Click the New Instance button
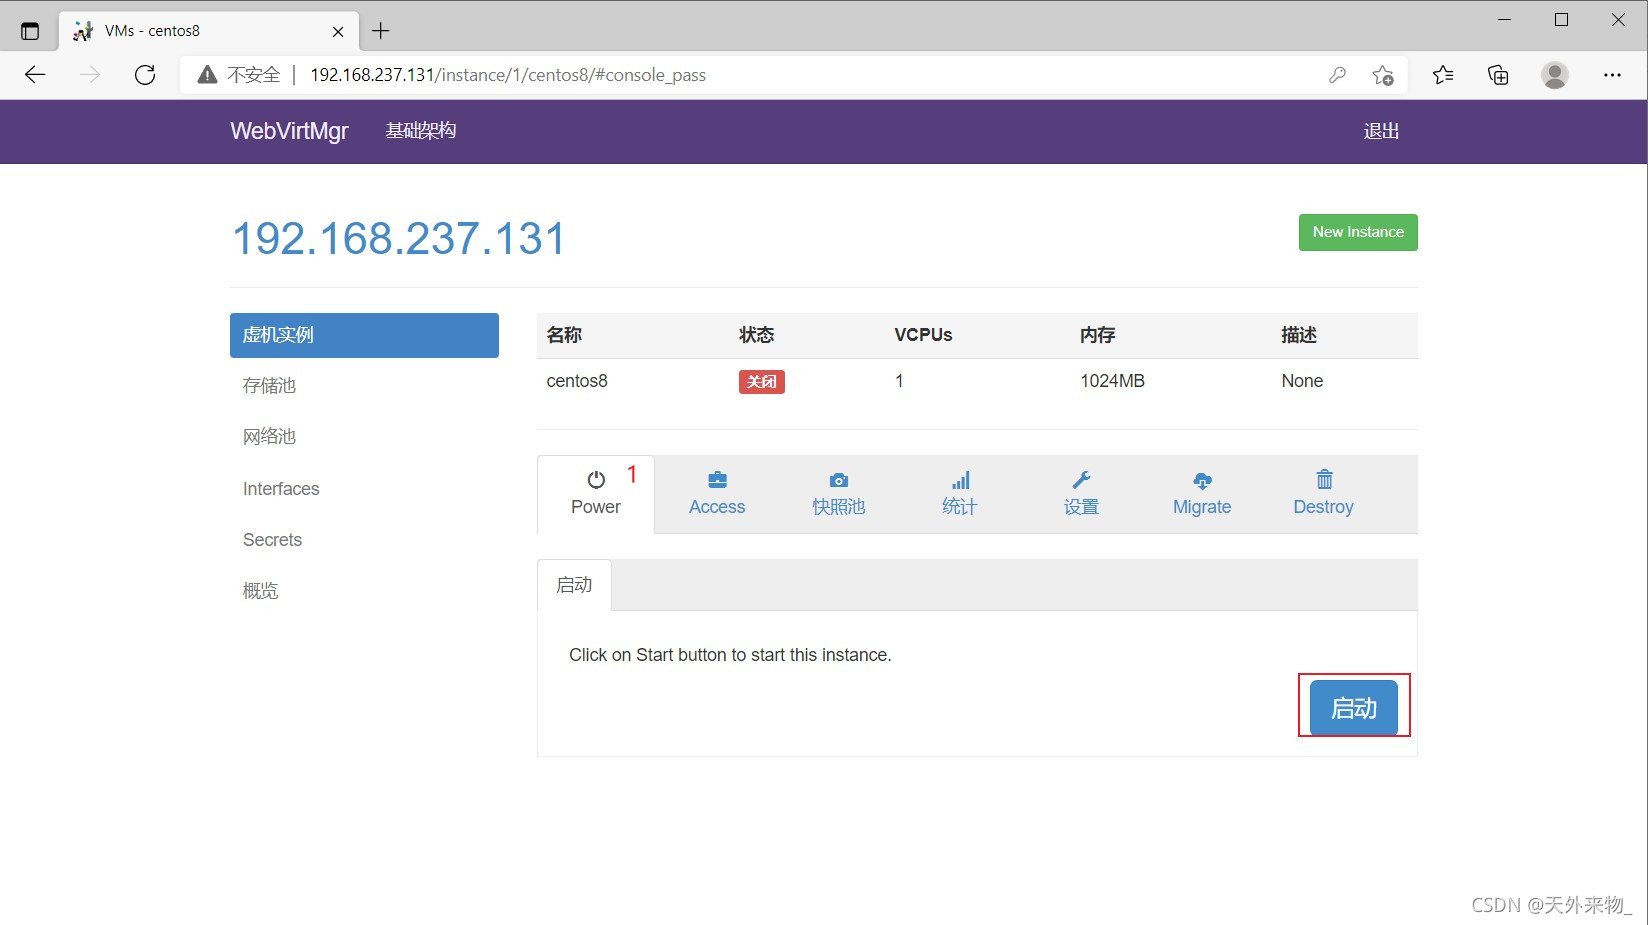This screenshot has width=1648, height=925. click(1357, 232)
